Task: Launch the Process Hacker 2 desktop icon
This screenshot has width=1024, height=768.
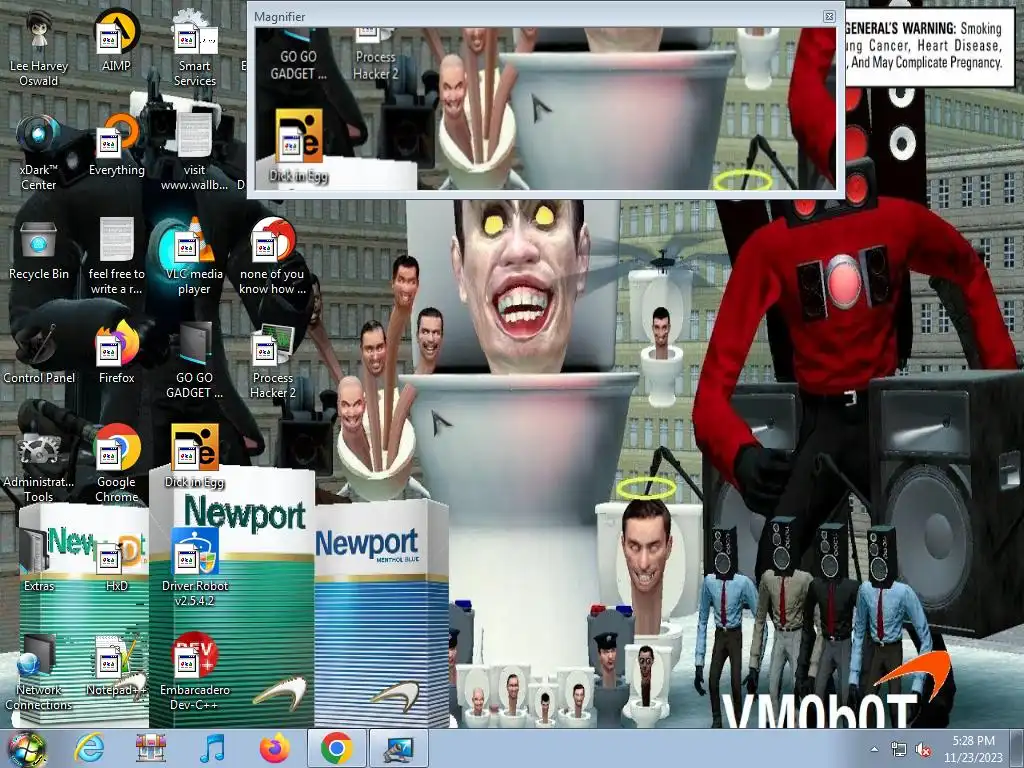Action: 273,360
